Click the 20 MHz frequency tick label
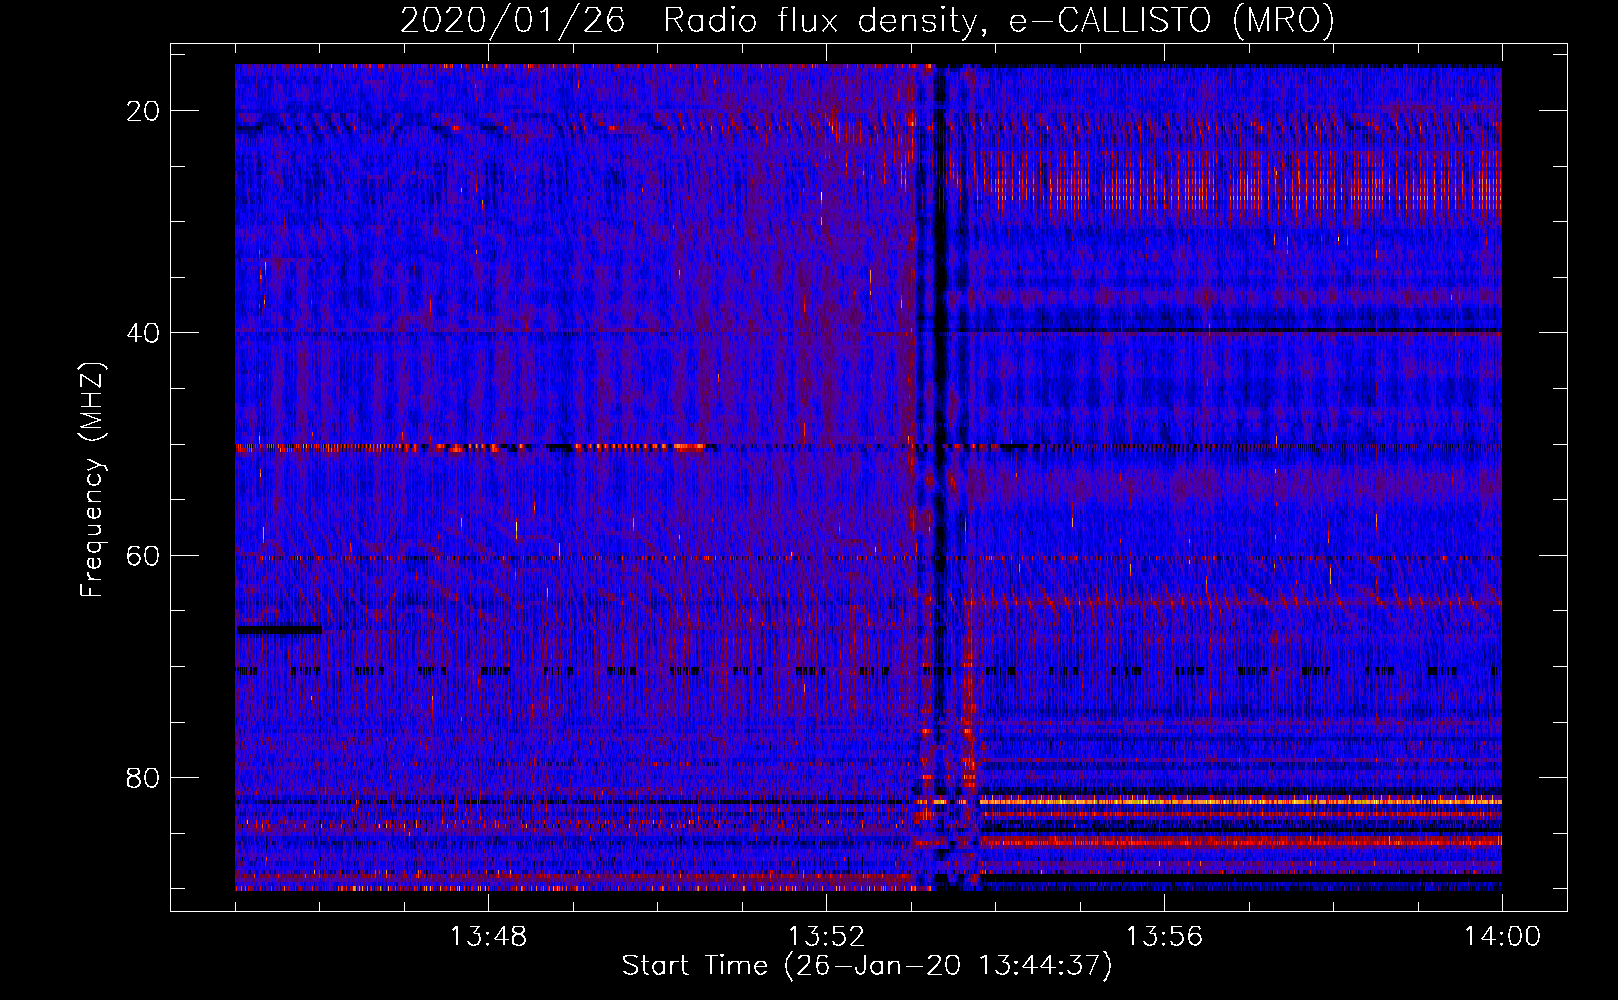The height and width of the screenshot is (1000, 1618). pos(144,111)
